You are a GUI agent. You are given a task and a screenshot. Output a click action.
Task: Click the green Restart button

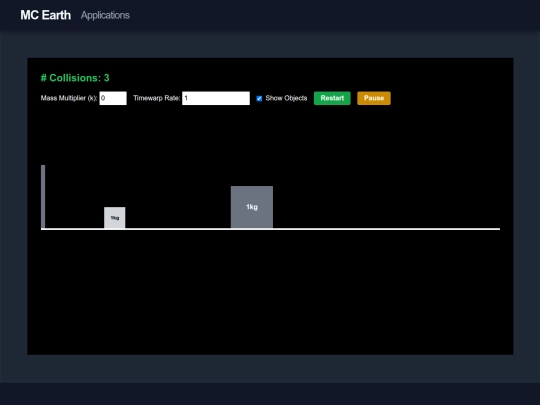[x=332, y=98]
